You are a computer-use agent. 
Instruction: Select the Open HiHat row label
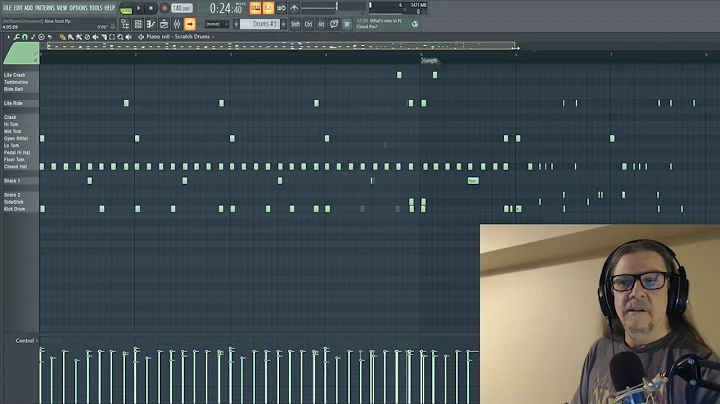coord(16,138)
